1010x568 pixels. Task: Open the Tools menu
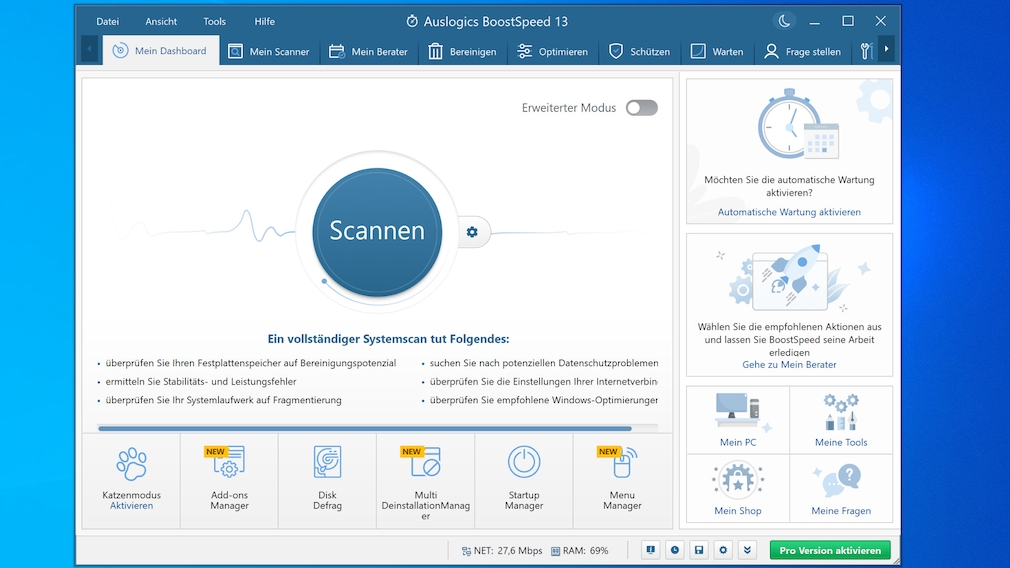click(x=214, y=21)
